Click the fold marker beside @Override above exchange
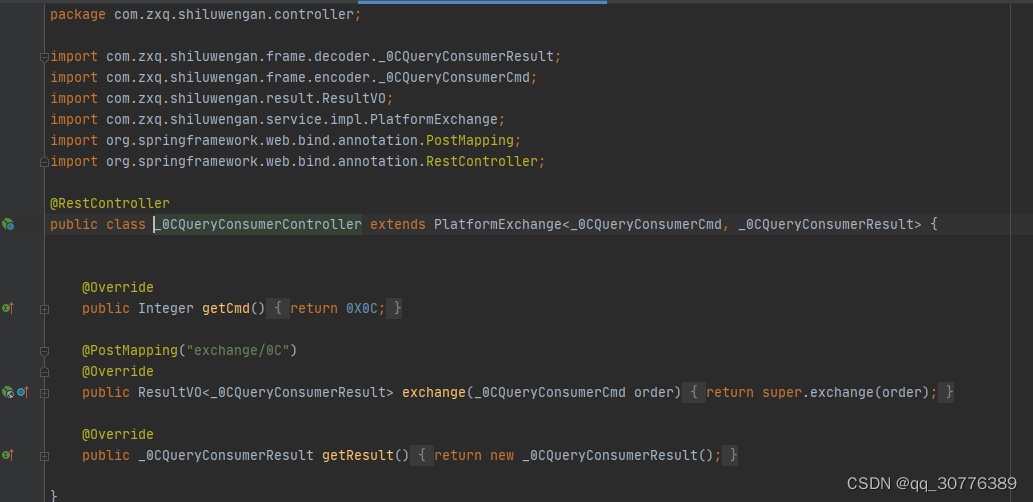The width and height of the screenshot is (1033, 502). tap(44, 372)
